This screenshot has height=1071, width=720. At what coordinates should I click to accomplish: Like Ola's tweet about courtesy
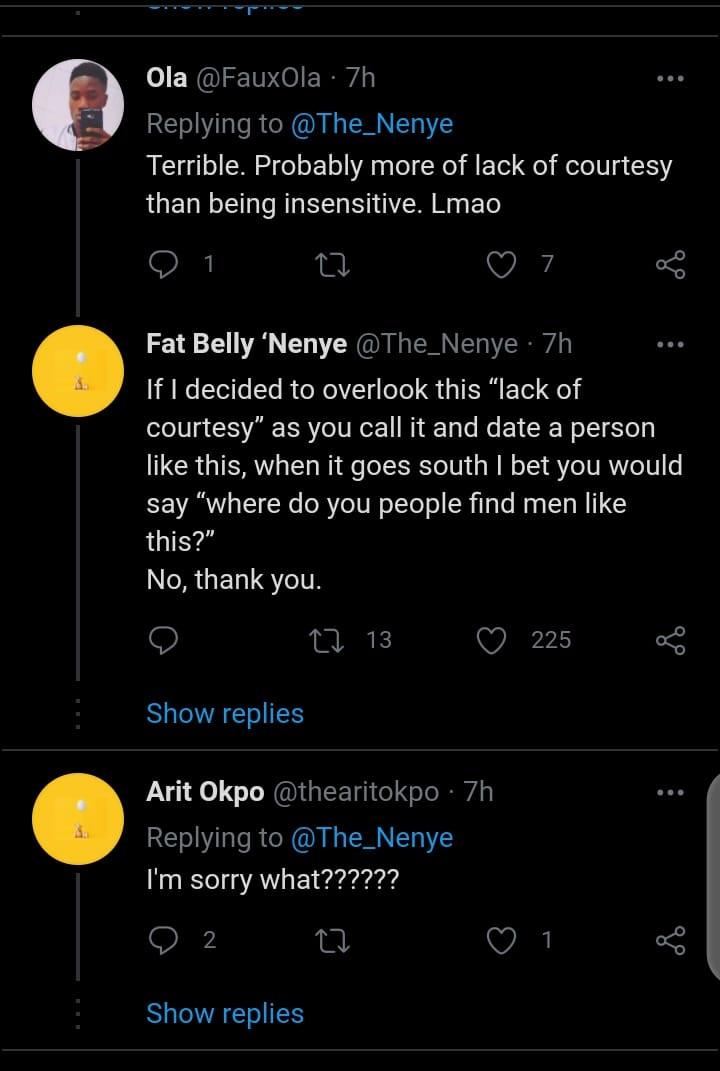500,264
